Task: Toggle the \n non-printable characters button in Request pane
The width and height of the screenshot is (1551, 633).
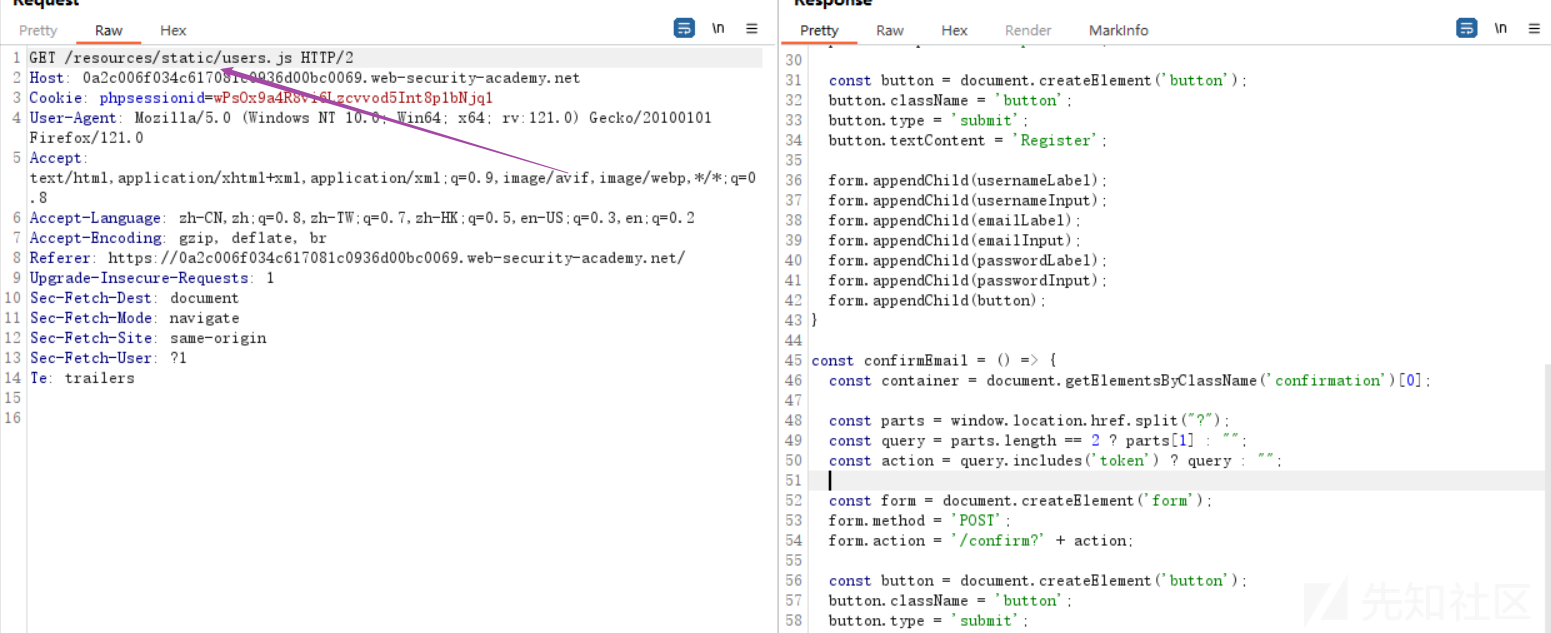Action: point(718,29)
